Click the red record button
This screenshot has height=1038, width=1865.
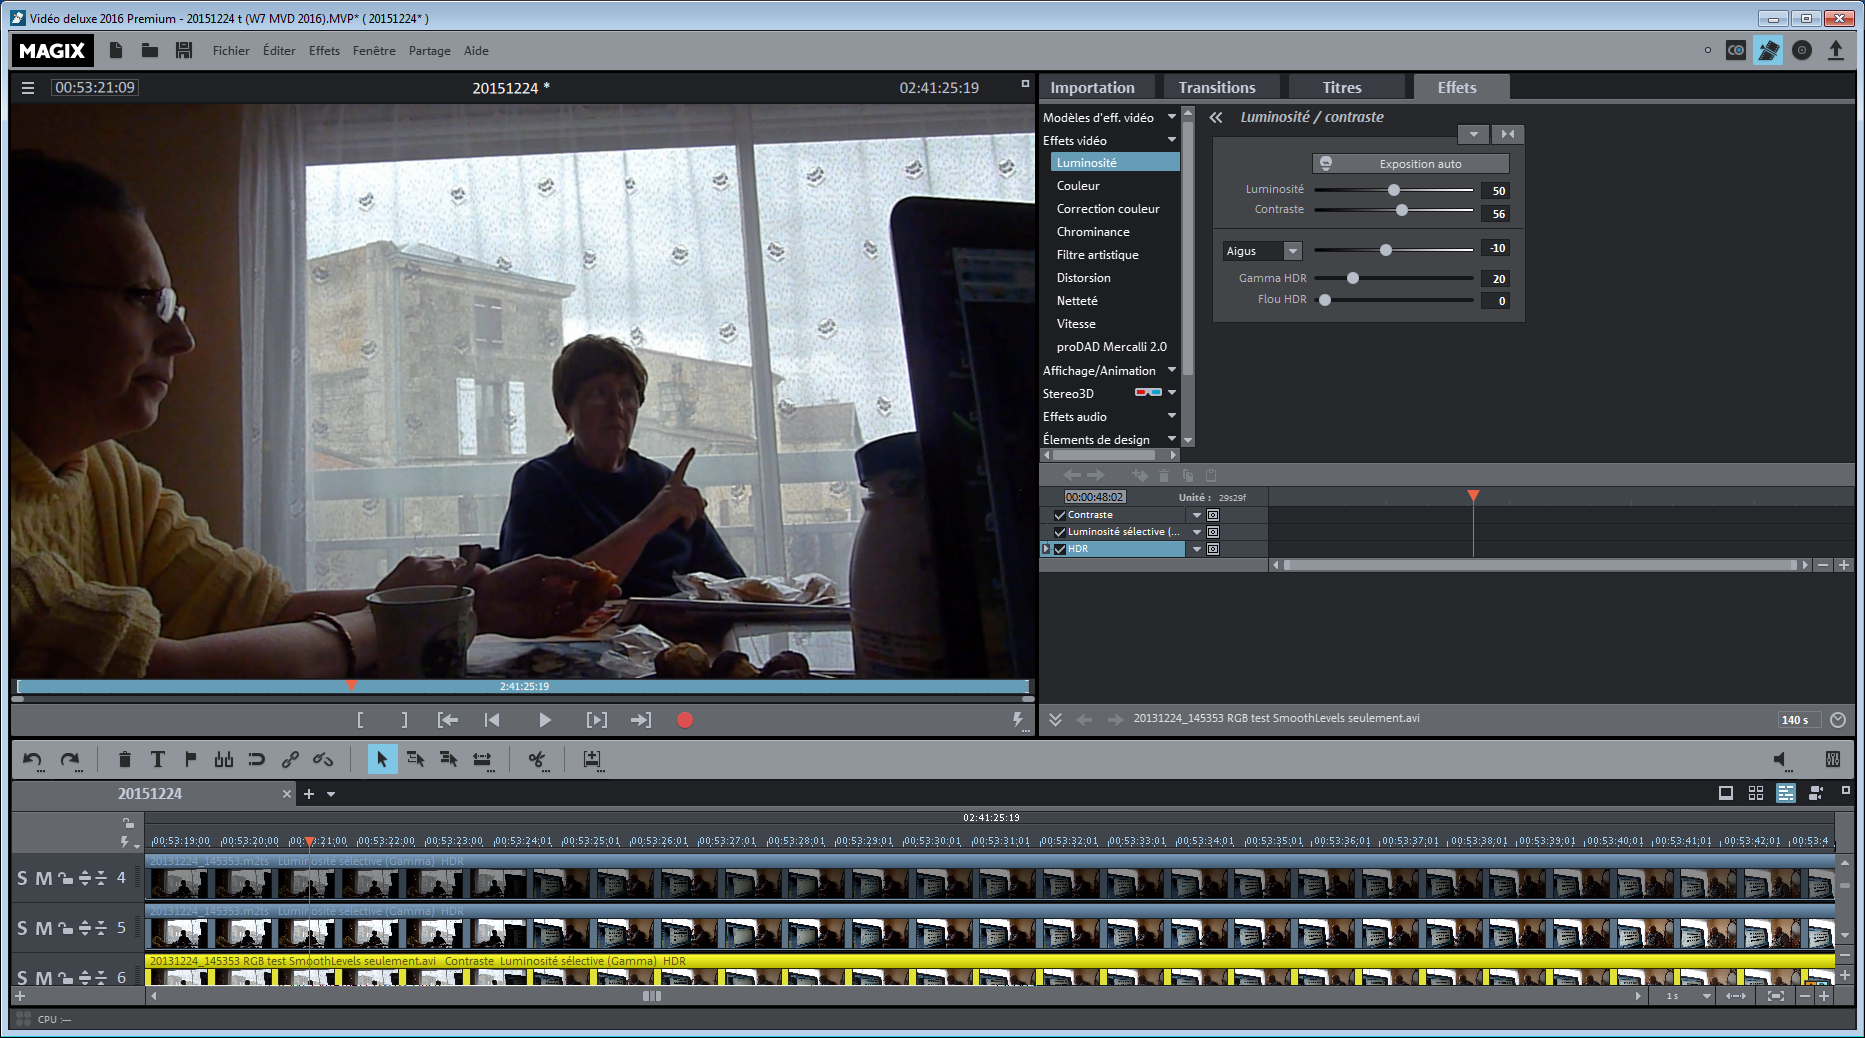click(x=685, y=720)
